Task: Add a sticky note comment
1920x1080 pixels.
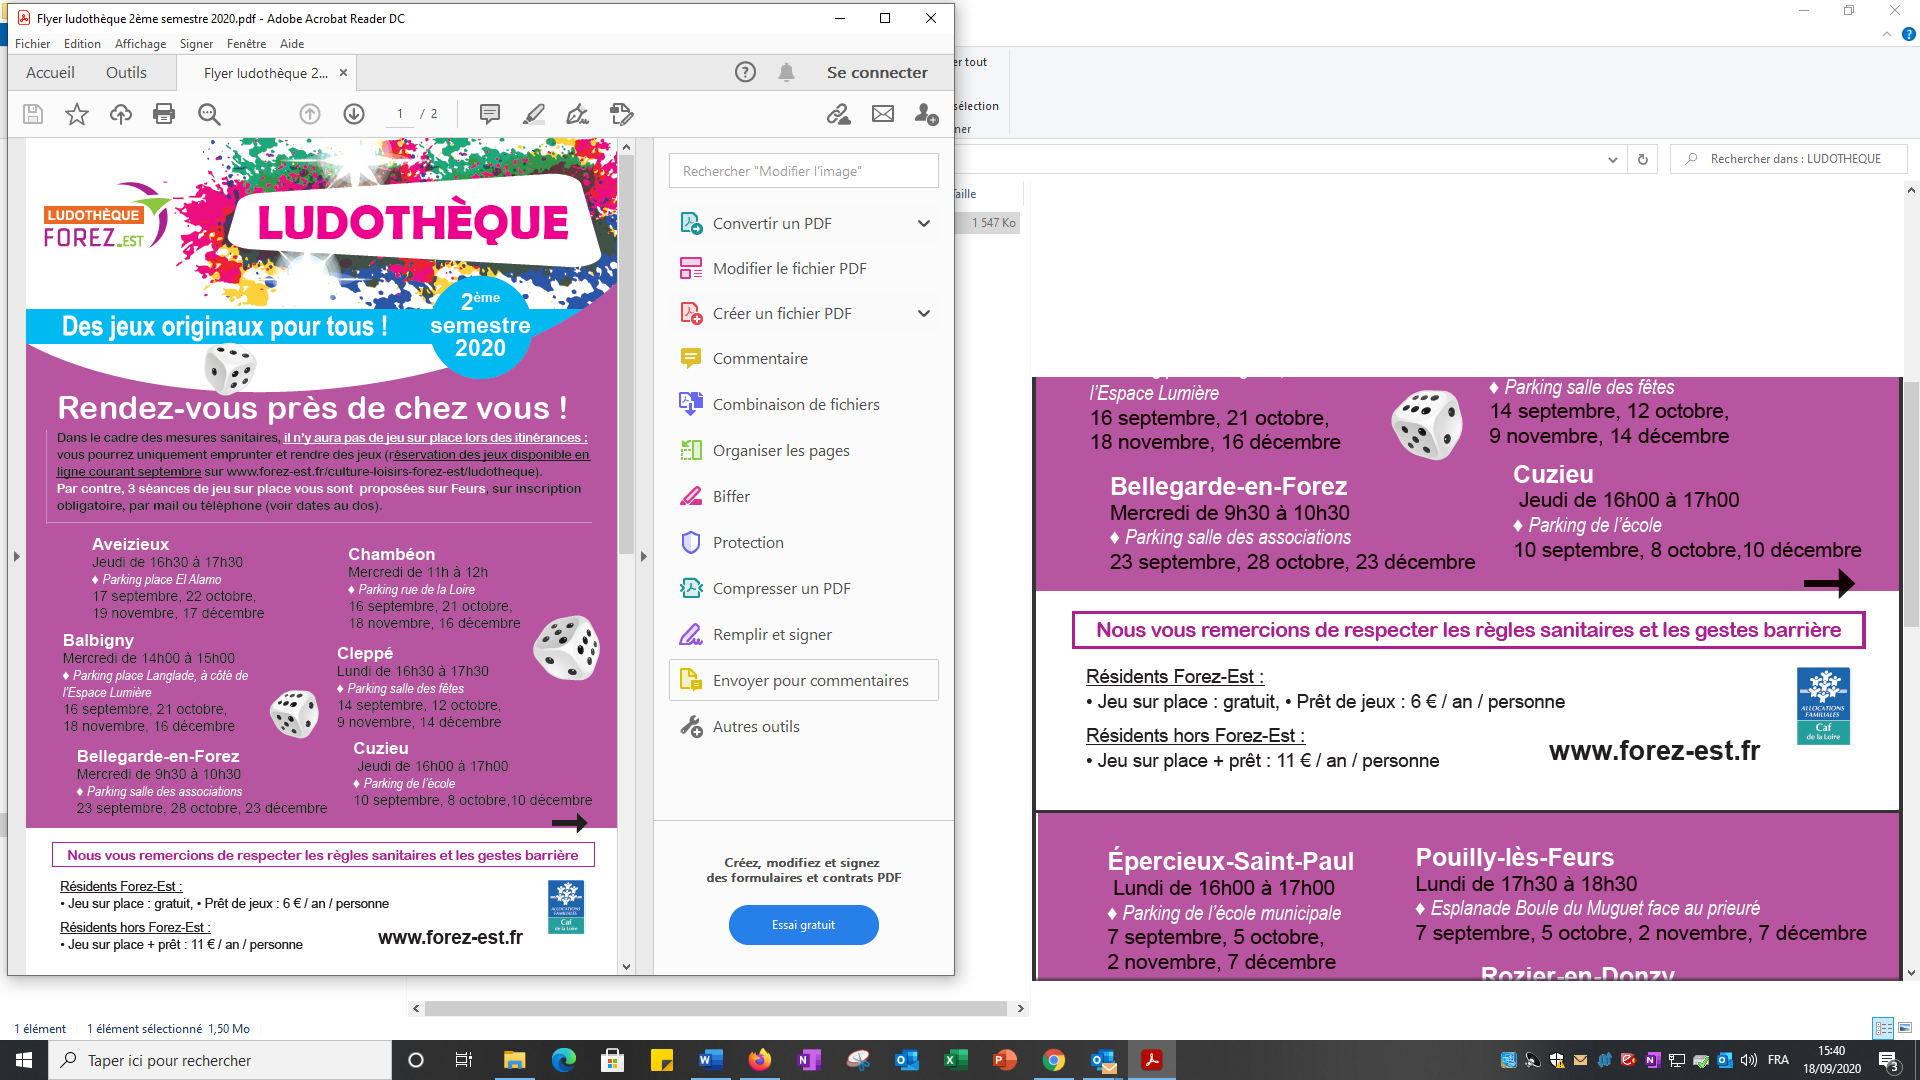Action: pos(490,114)
